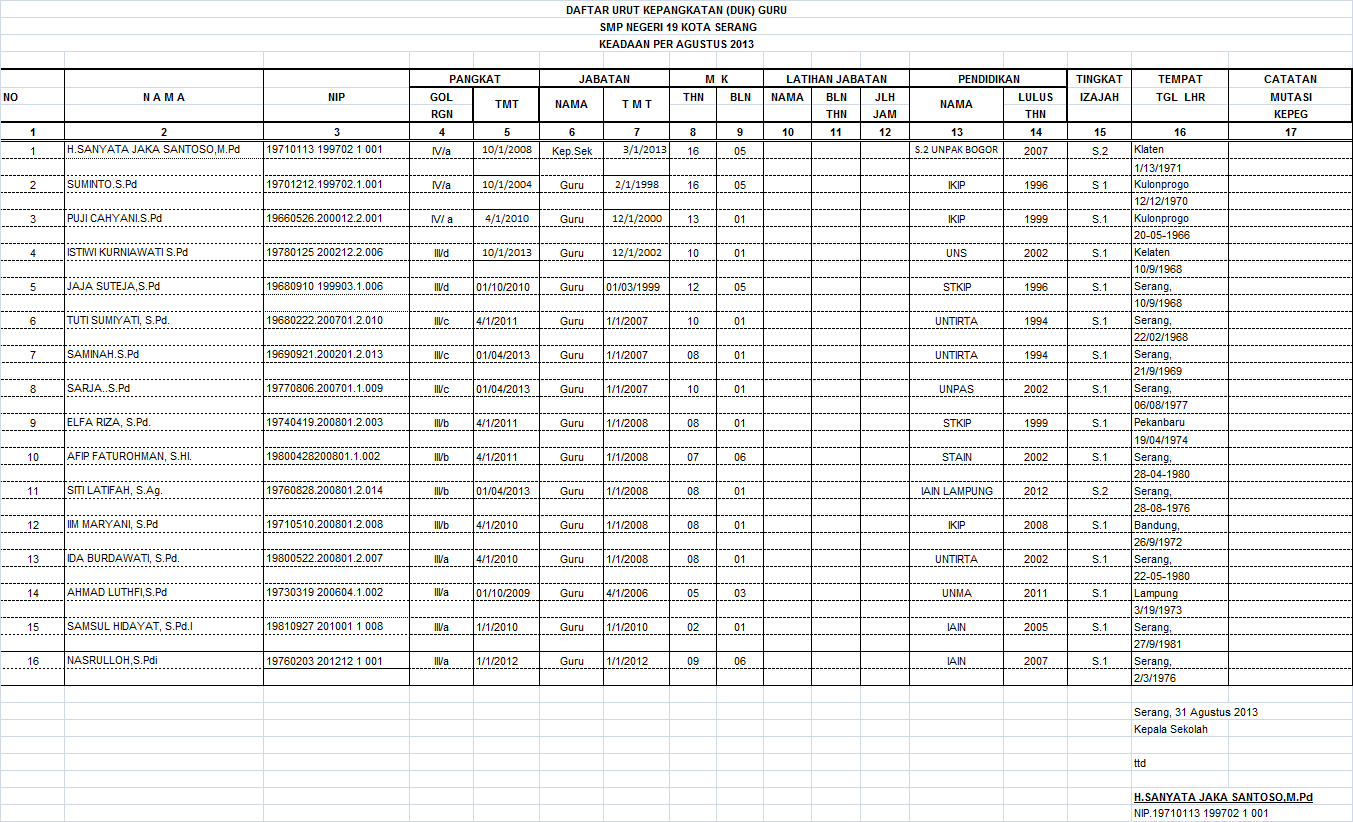Click the ttd signature cell

coord(1140,763)
